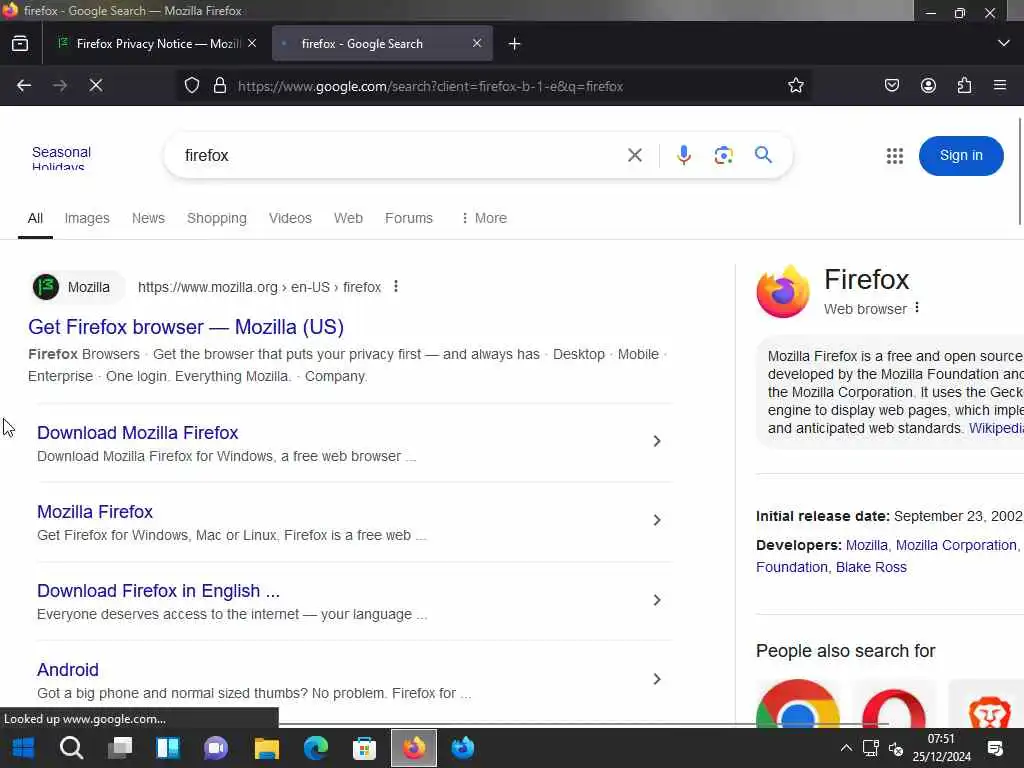The image size is (1024, 768).
Task: Select Brave under People also search for
Action: [986, 705]
